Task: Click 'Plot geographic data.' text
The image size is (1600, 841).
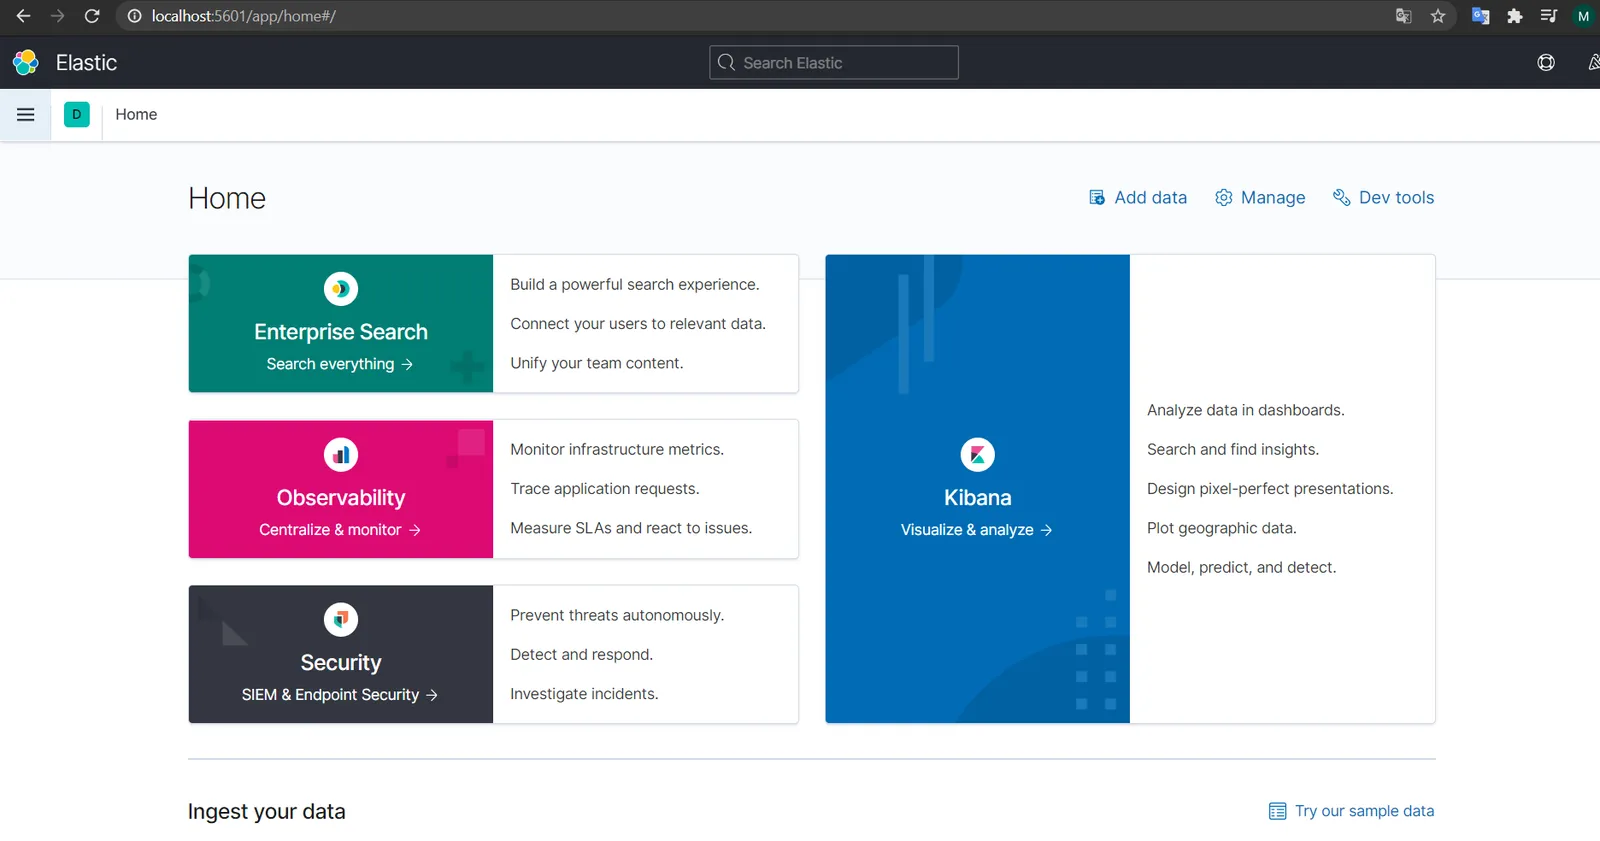Action: point(1222,528)
